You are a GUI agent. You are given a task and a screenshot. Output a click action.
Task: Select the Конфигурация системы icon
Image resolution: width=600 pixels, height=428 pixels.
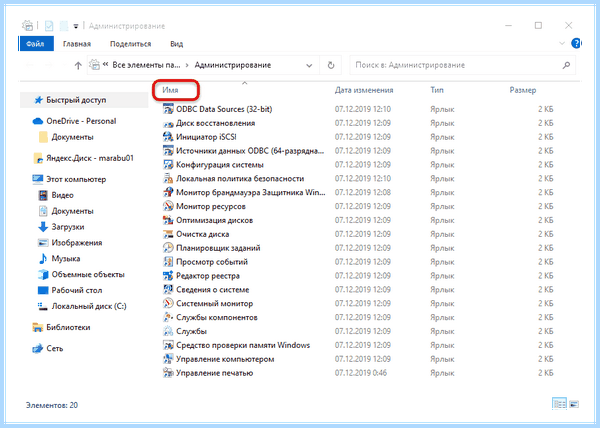[x=168, y=165]
